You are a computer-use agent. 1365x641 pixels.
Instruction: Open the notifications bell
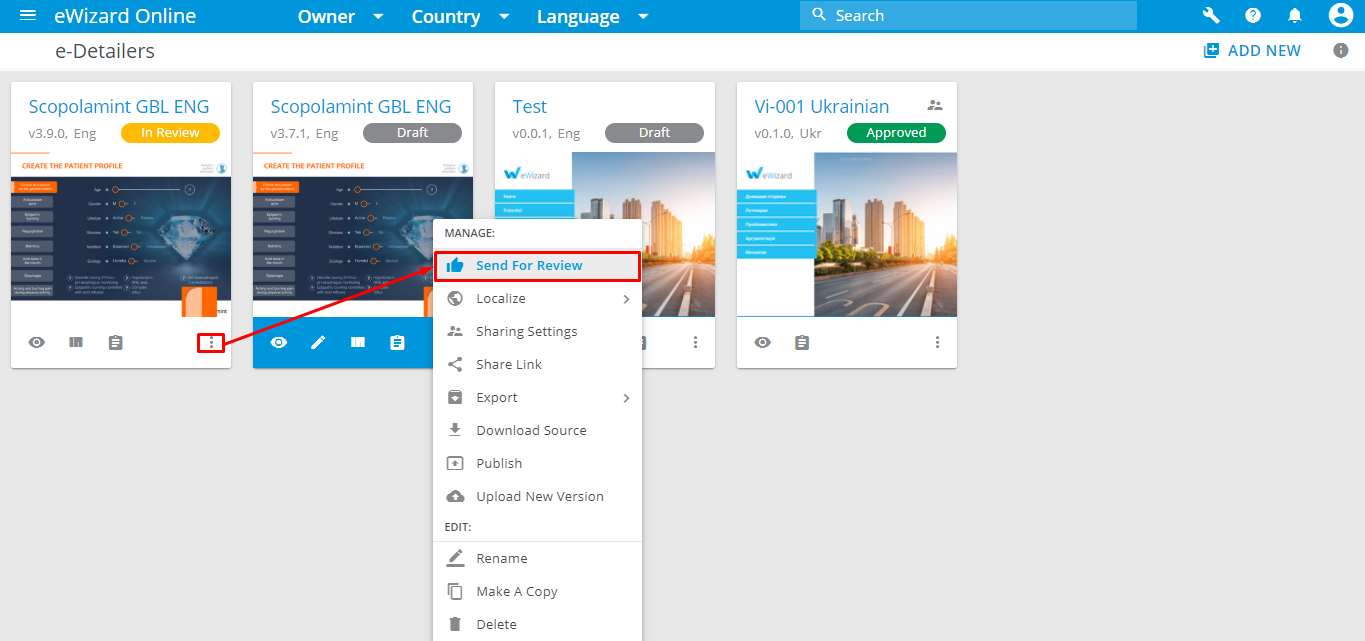1294,16
